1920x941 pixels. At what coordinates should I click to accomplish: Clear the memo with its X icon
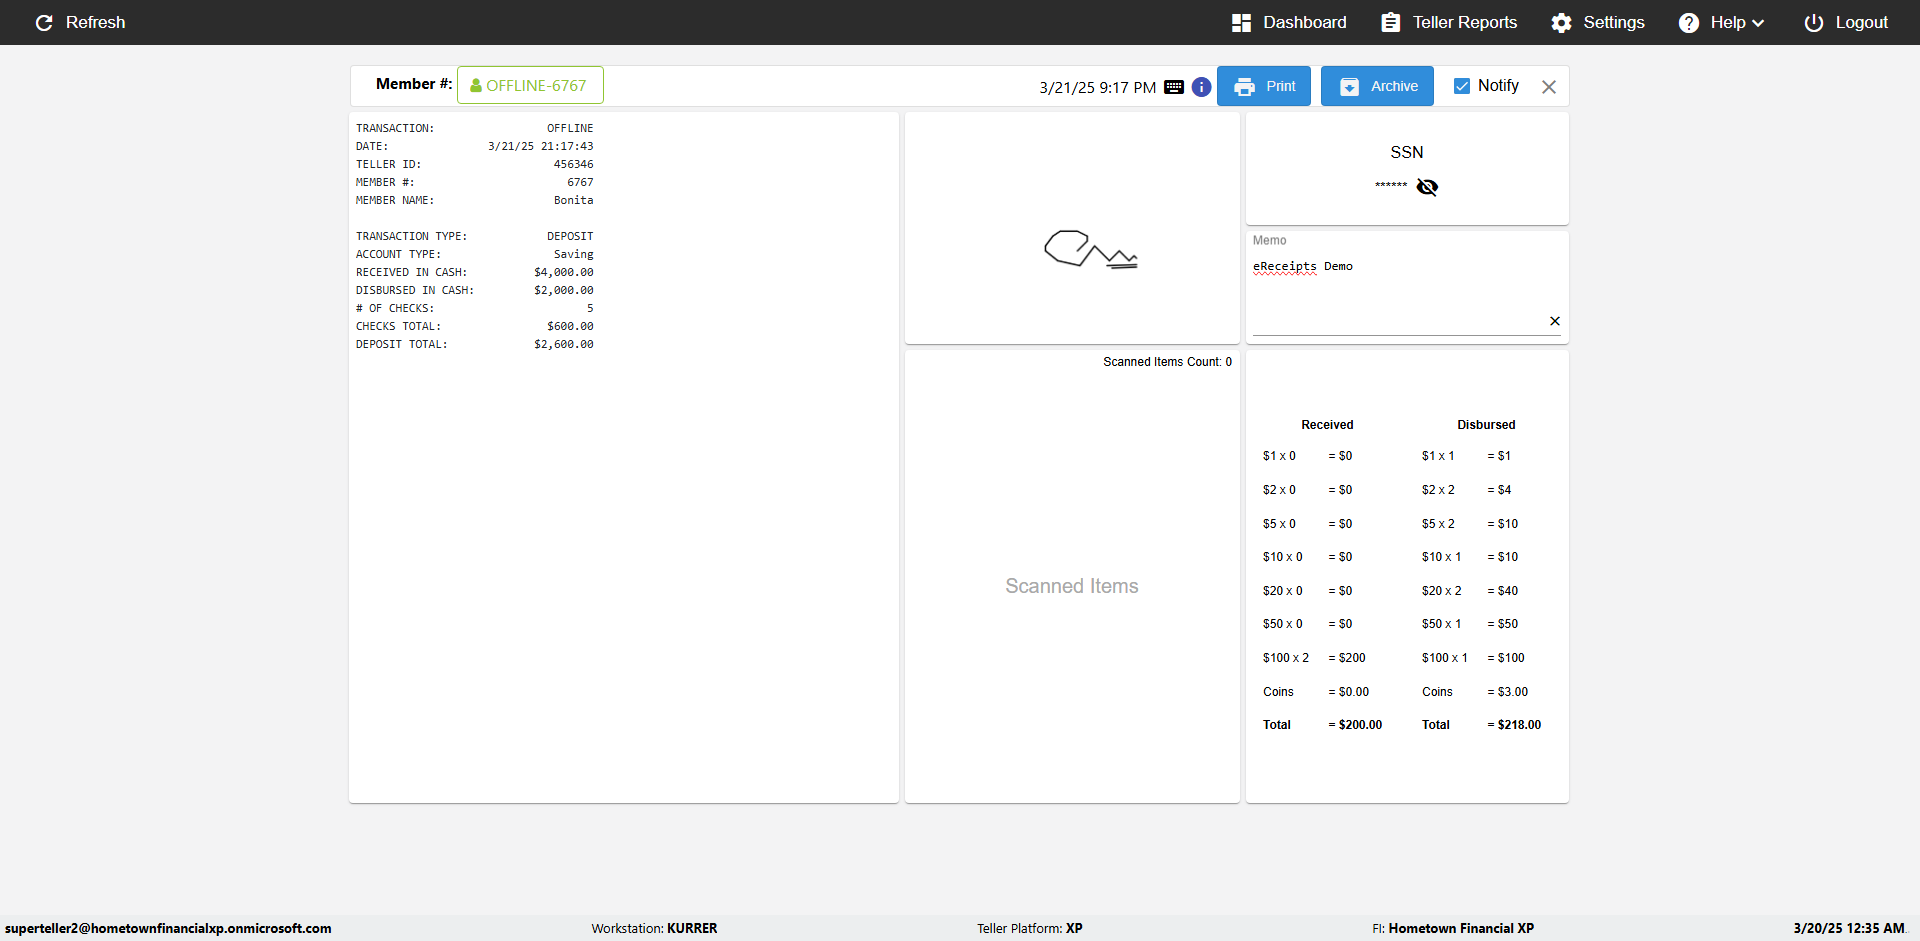pos(1555,321)
